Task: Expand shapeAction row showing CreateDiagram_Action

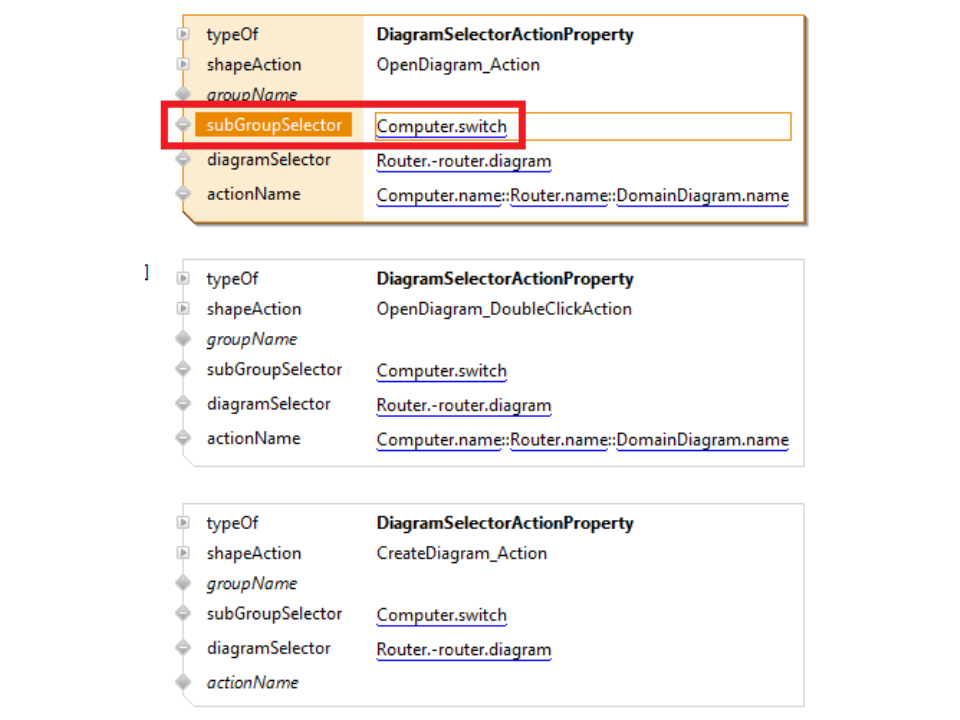Action: [x=182, y=553]
